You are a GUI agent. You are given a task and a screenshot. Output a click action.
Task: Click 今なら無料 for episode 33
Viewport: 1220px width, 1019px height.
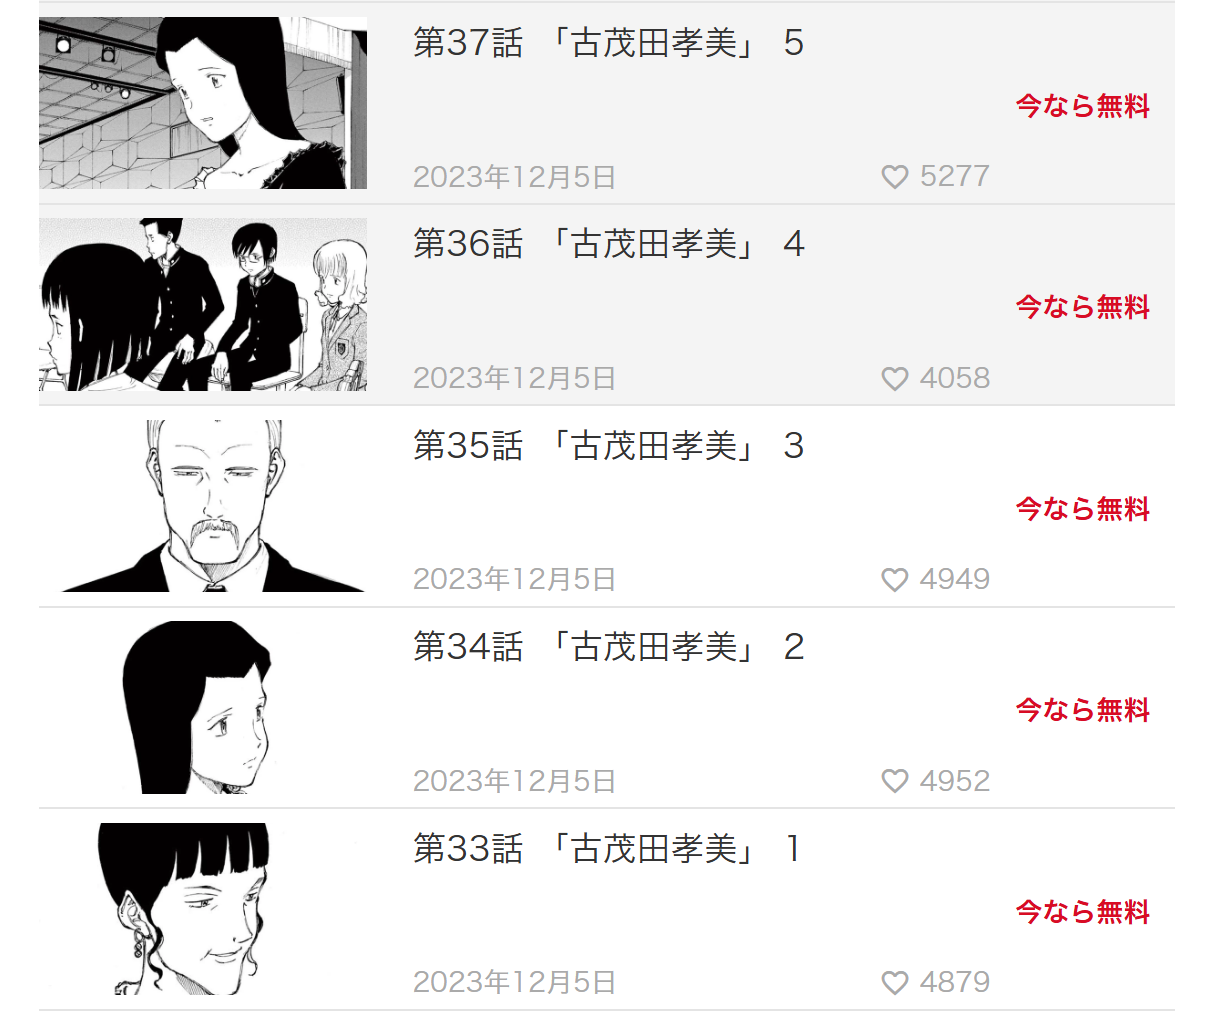pos(1083,912)
